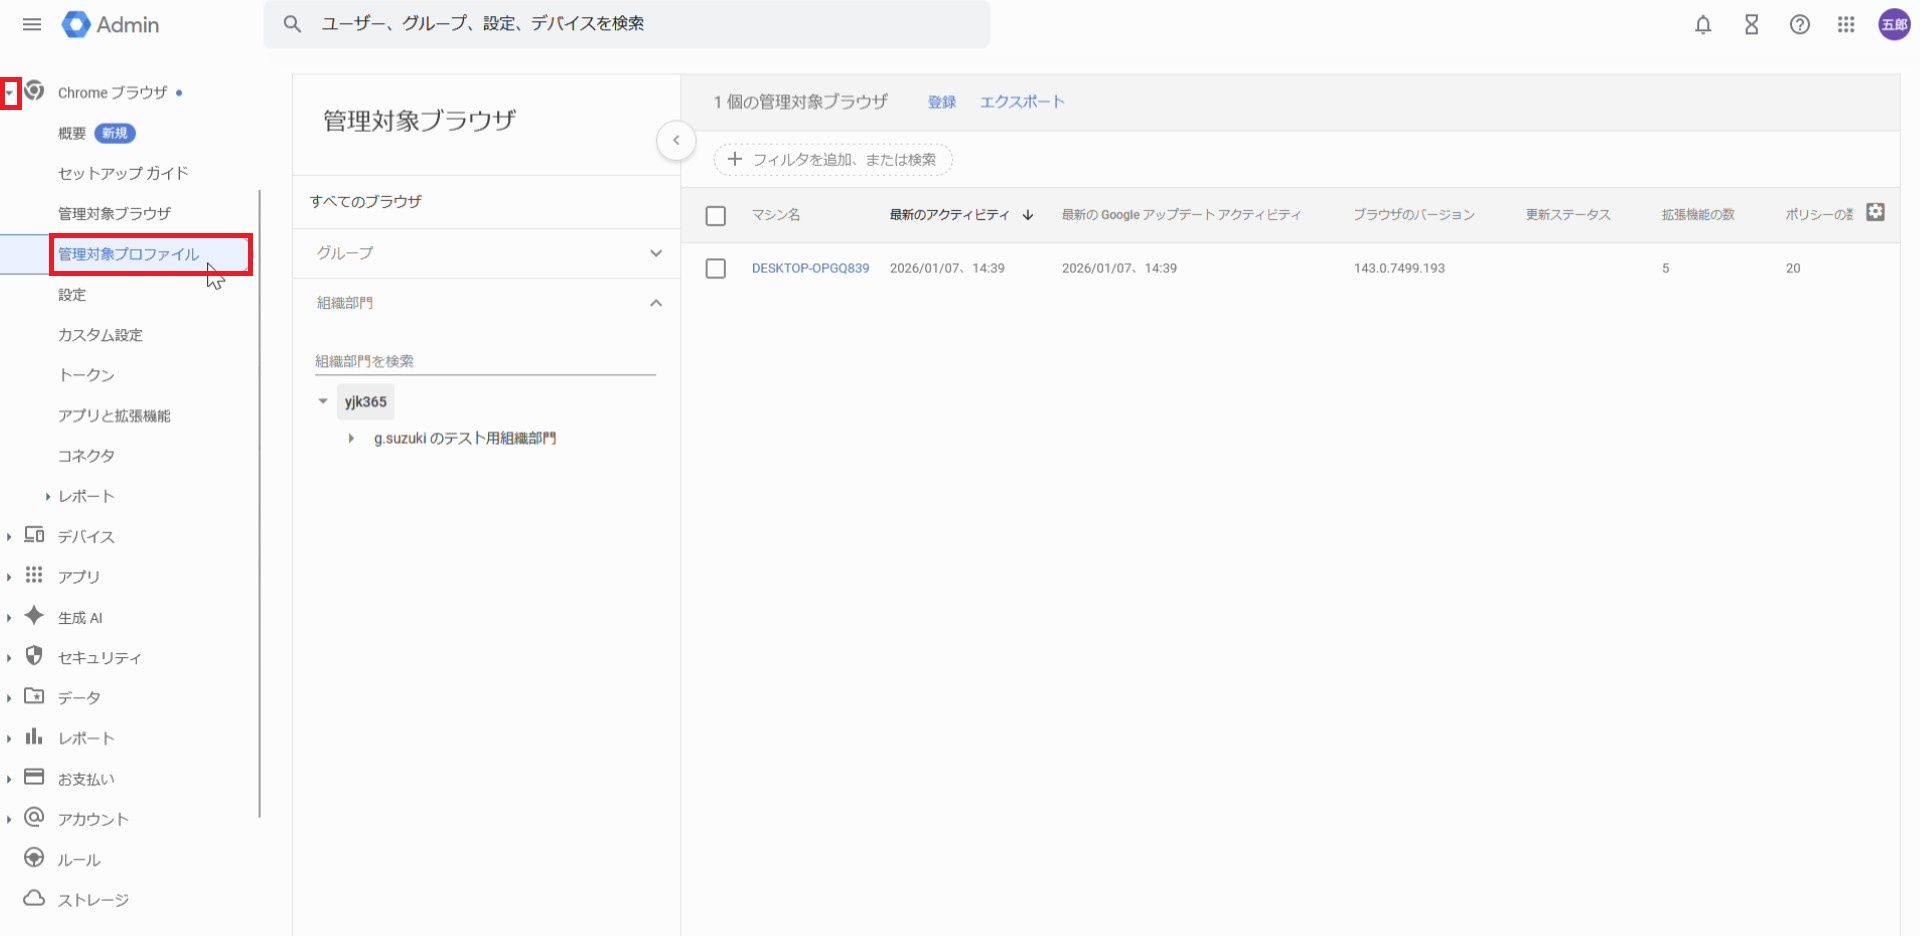Open the DESKTOP-OPGQ839 machine link
This screenshot has height=936, width=1920.
pos(810,269)
